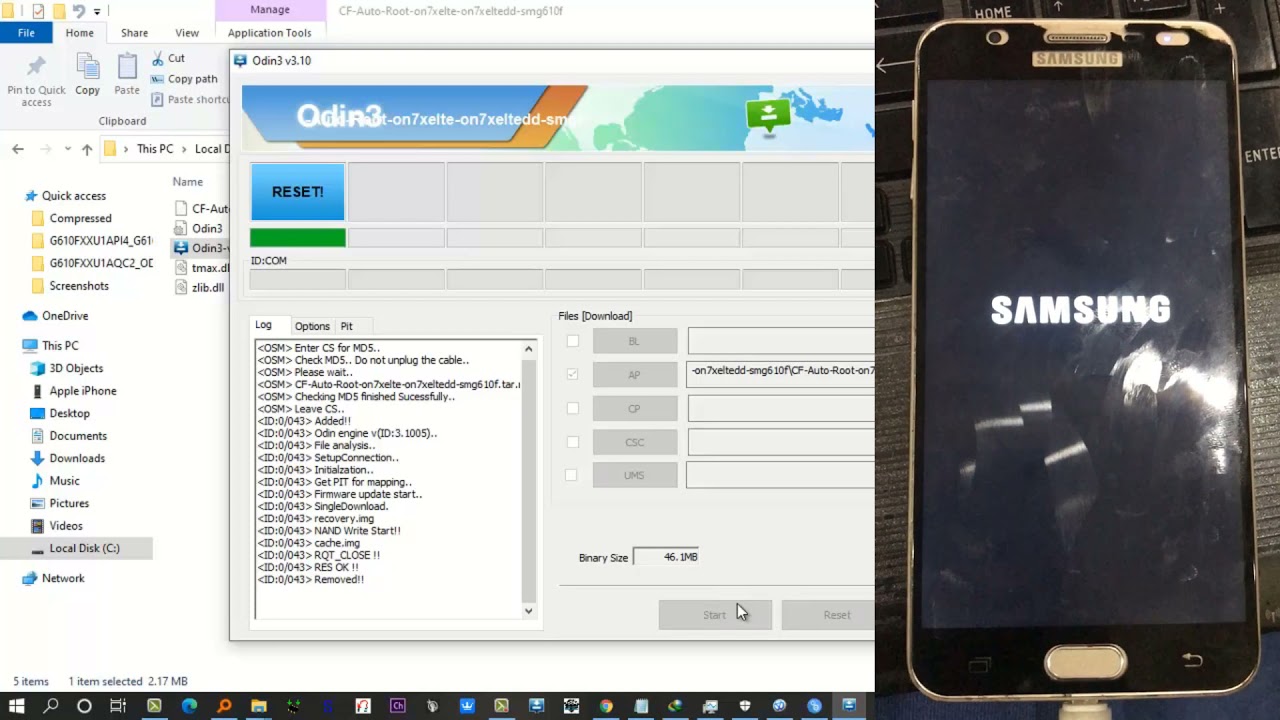Click log scrollbar up arrow
The width and height of the screenshot is (1280, 720).
click(529, 348)
